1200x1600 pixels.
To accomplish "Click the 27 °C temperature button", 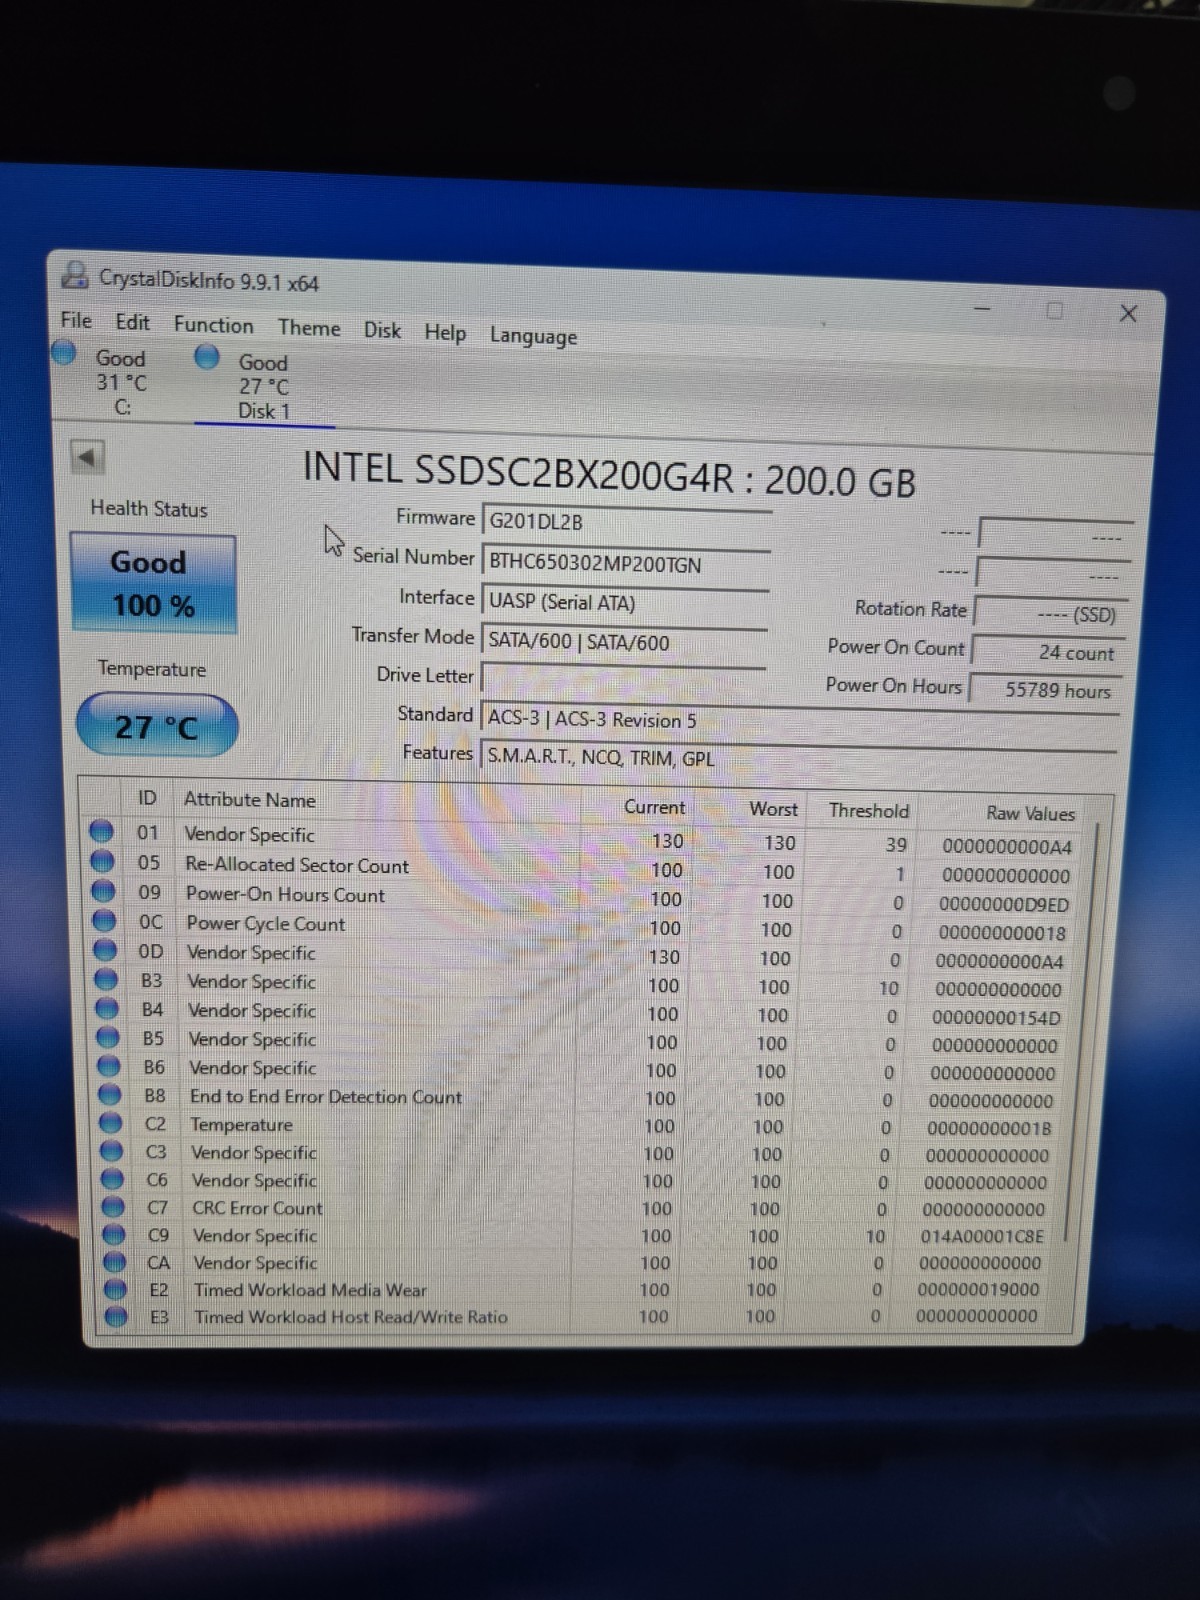I will click(x=157, y=726).
